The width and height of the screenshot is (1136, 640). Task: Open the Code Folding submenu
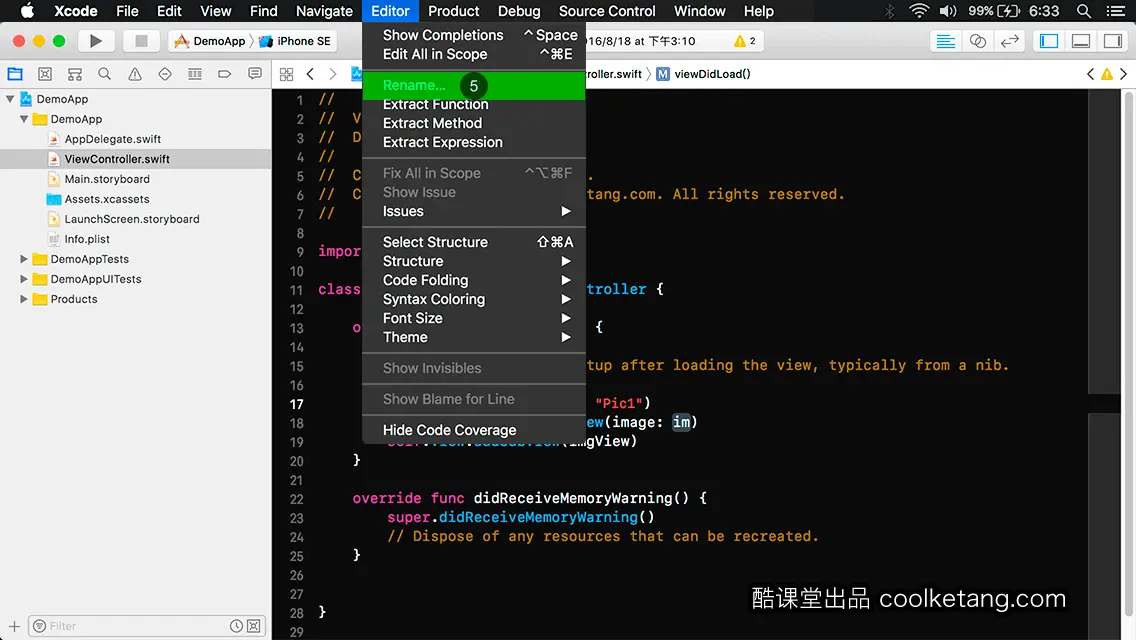tap(474, 280)
